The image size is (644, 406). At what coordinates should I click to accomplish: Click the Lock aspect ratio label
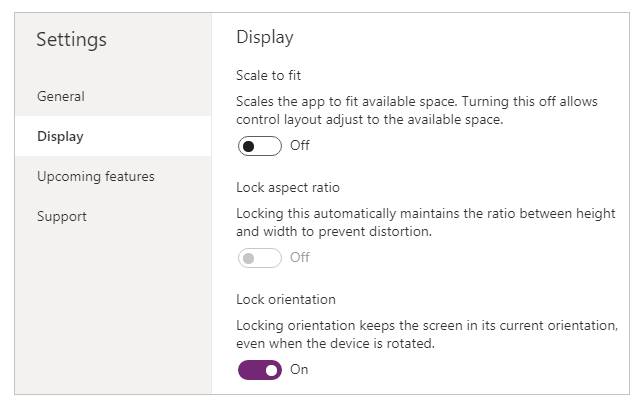pyautogui.click(x=288, y=187)
